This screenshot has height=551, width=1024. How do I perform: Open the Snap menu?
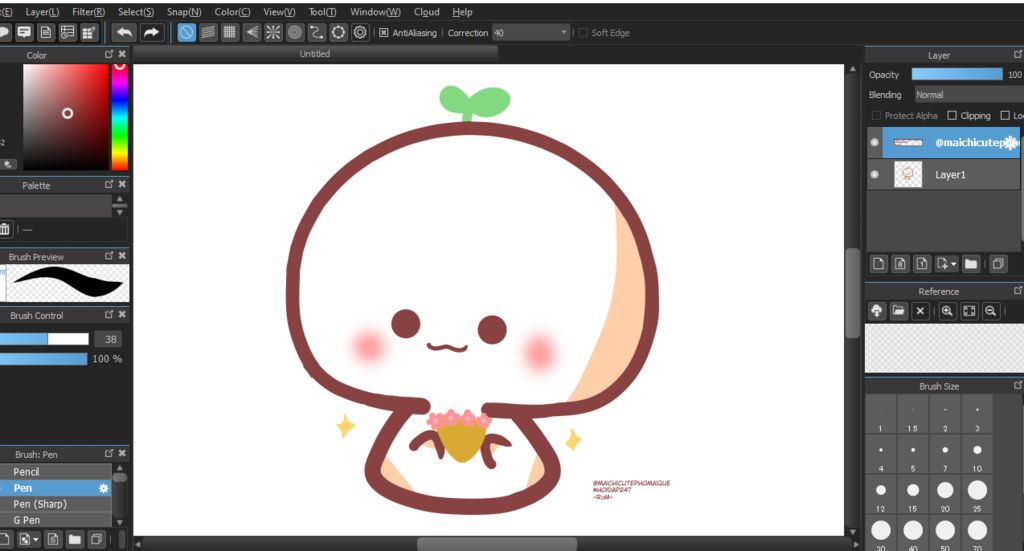tap(184, 12)
